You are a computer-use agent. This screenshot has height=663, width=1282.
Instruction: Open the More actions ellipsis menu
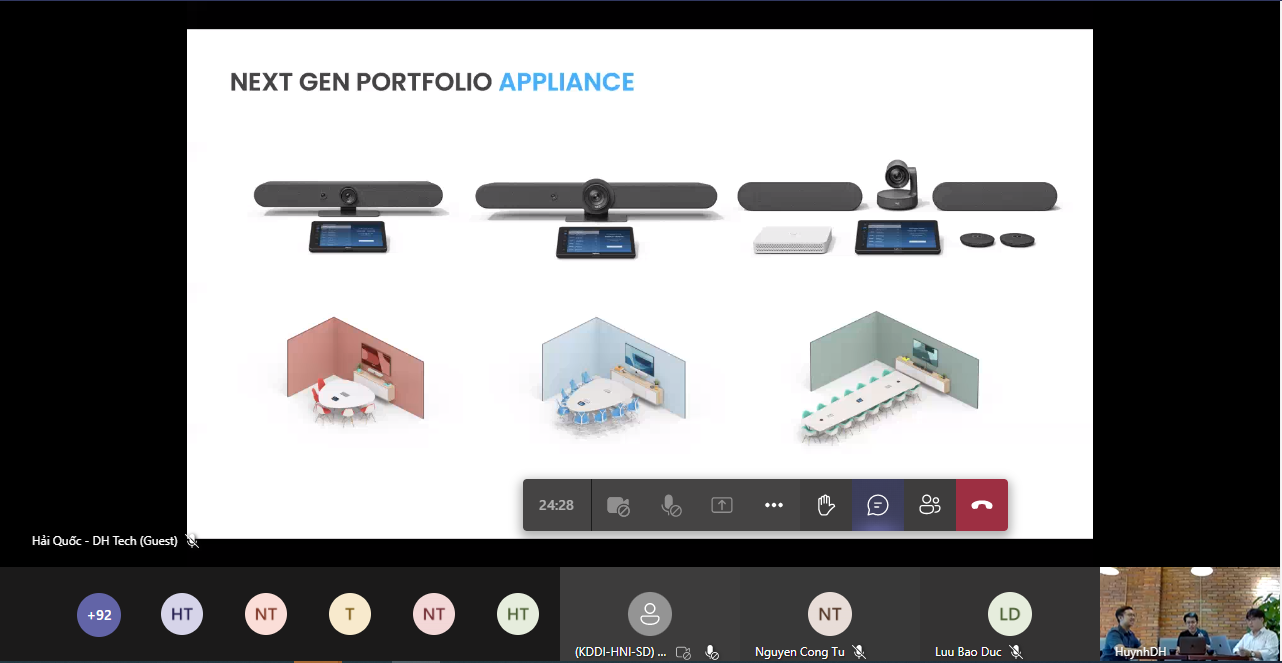click(x=774, y=506)
